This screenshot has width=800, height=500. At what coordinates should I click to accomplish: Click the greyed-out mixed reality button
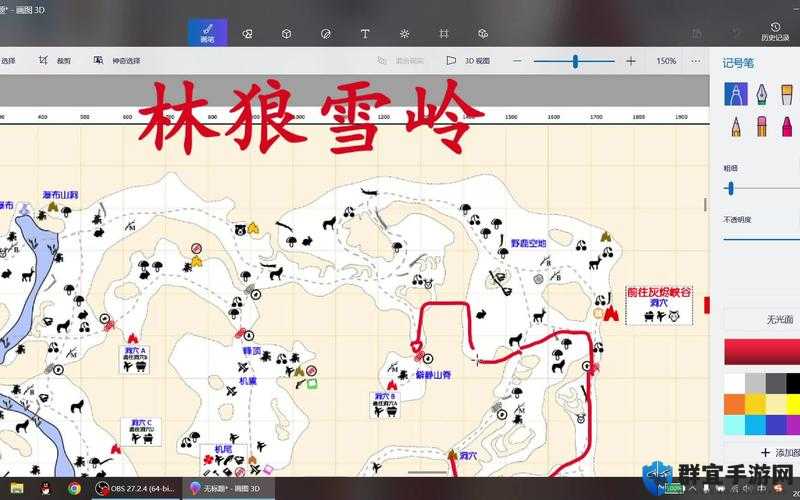[401, 61]
